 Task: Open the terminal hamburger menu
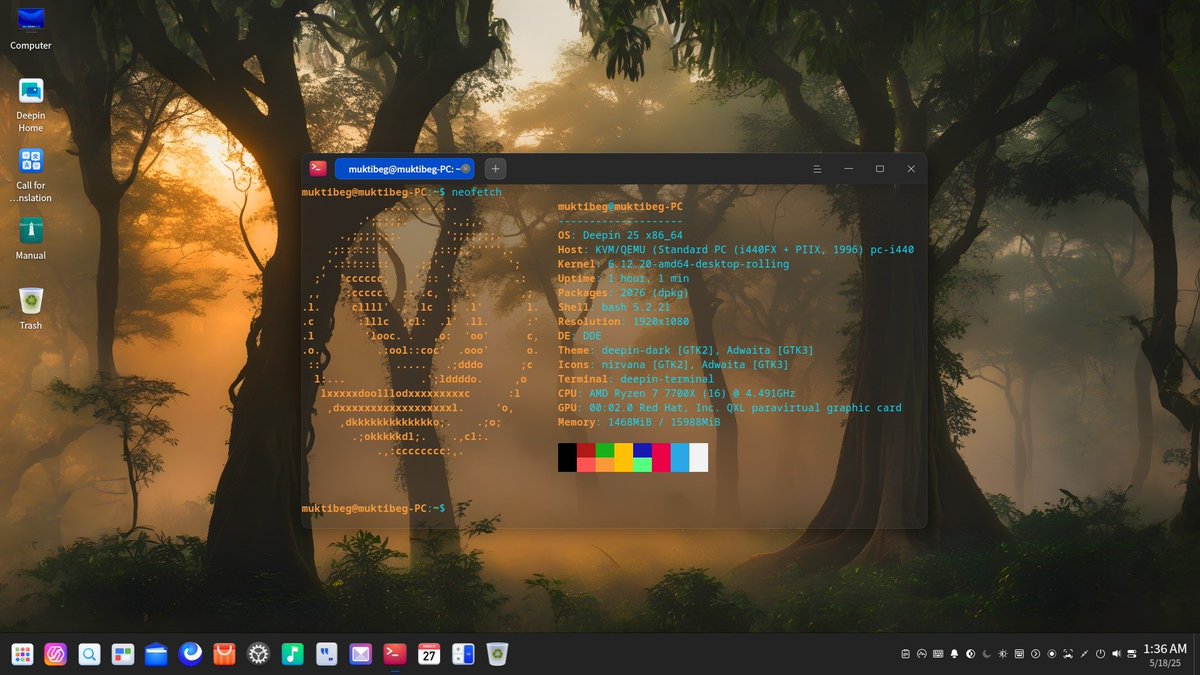(x=817, y=169)
